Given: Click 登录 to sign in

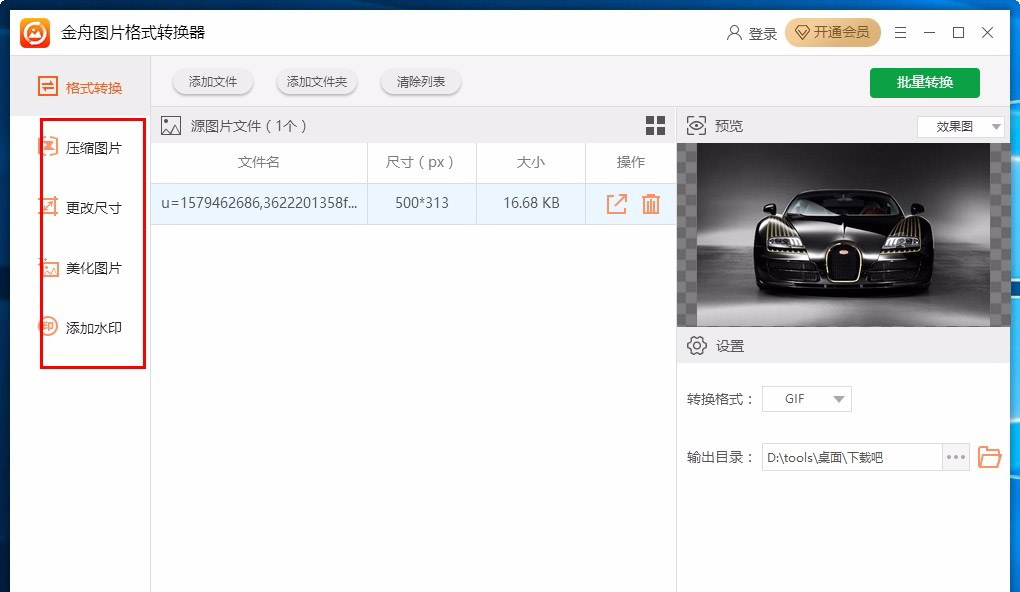Looking at the screenshot, I should tap(761, 32).
